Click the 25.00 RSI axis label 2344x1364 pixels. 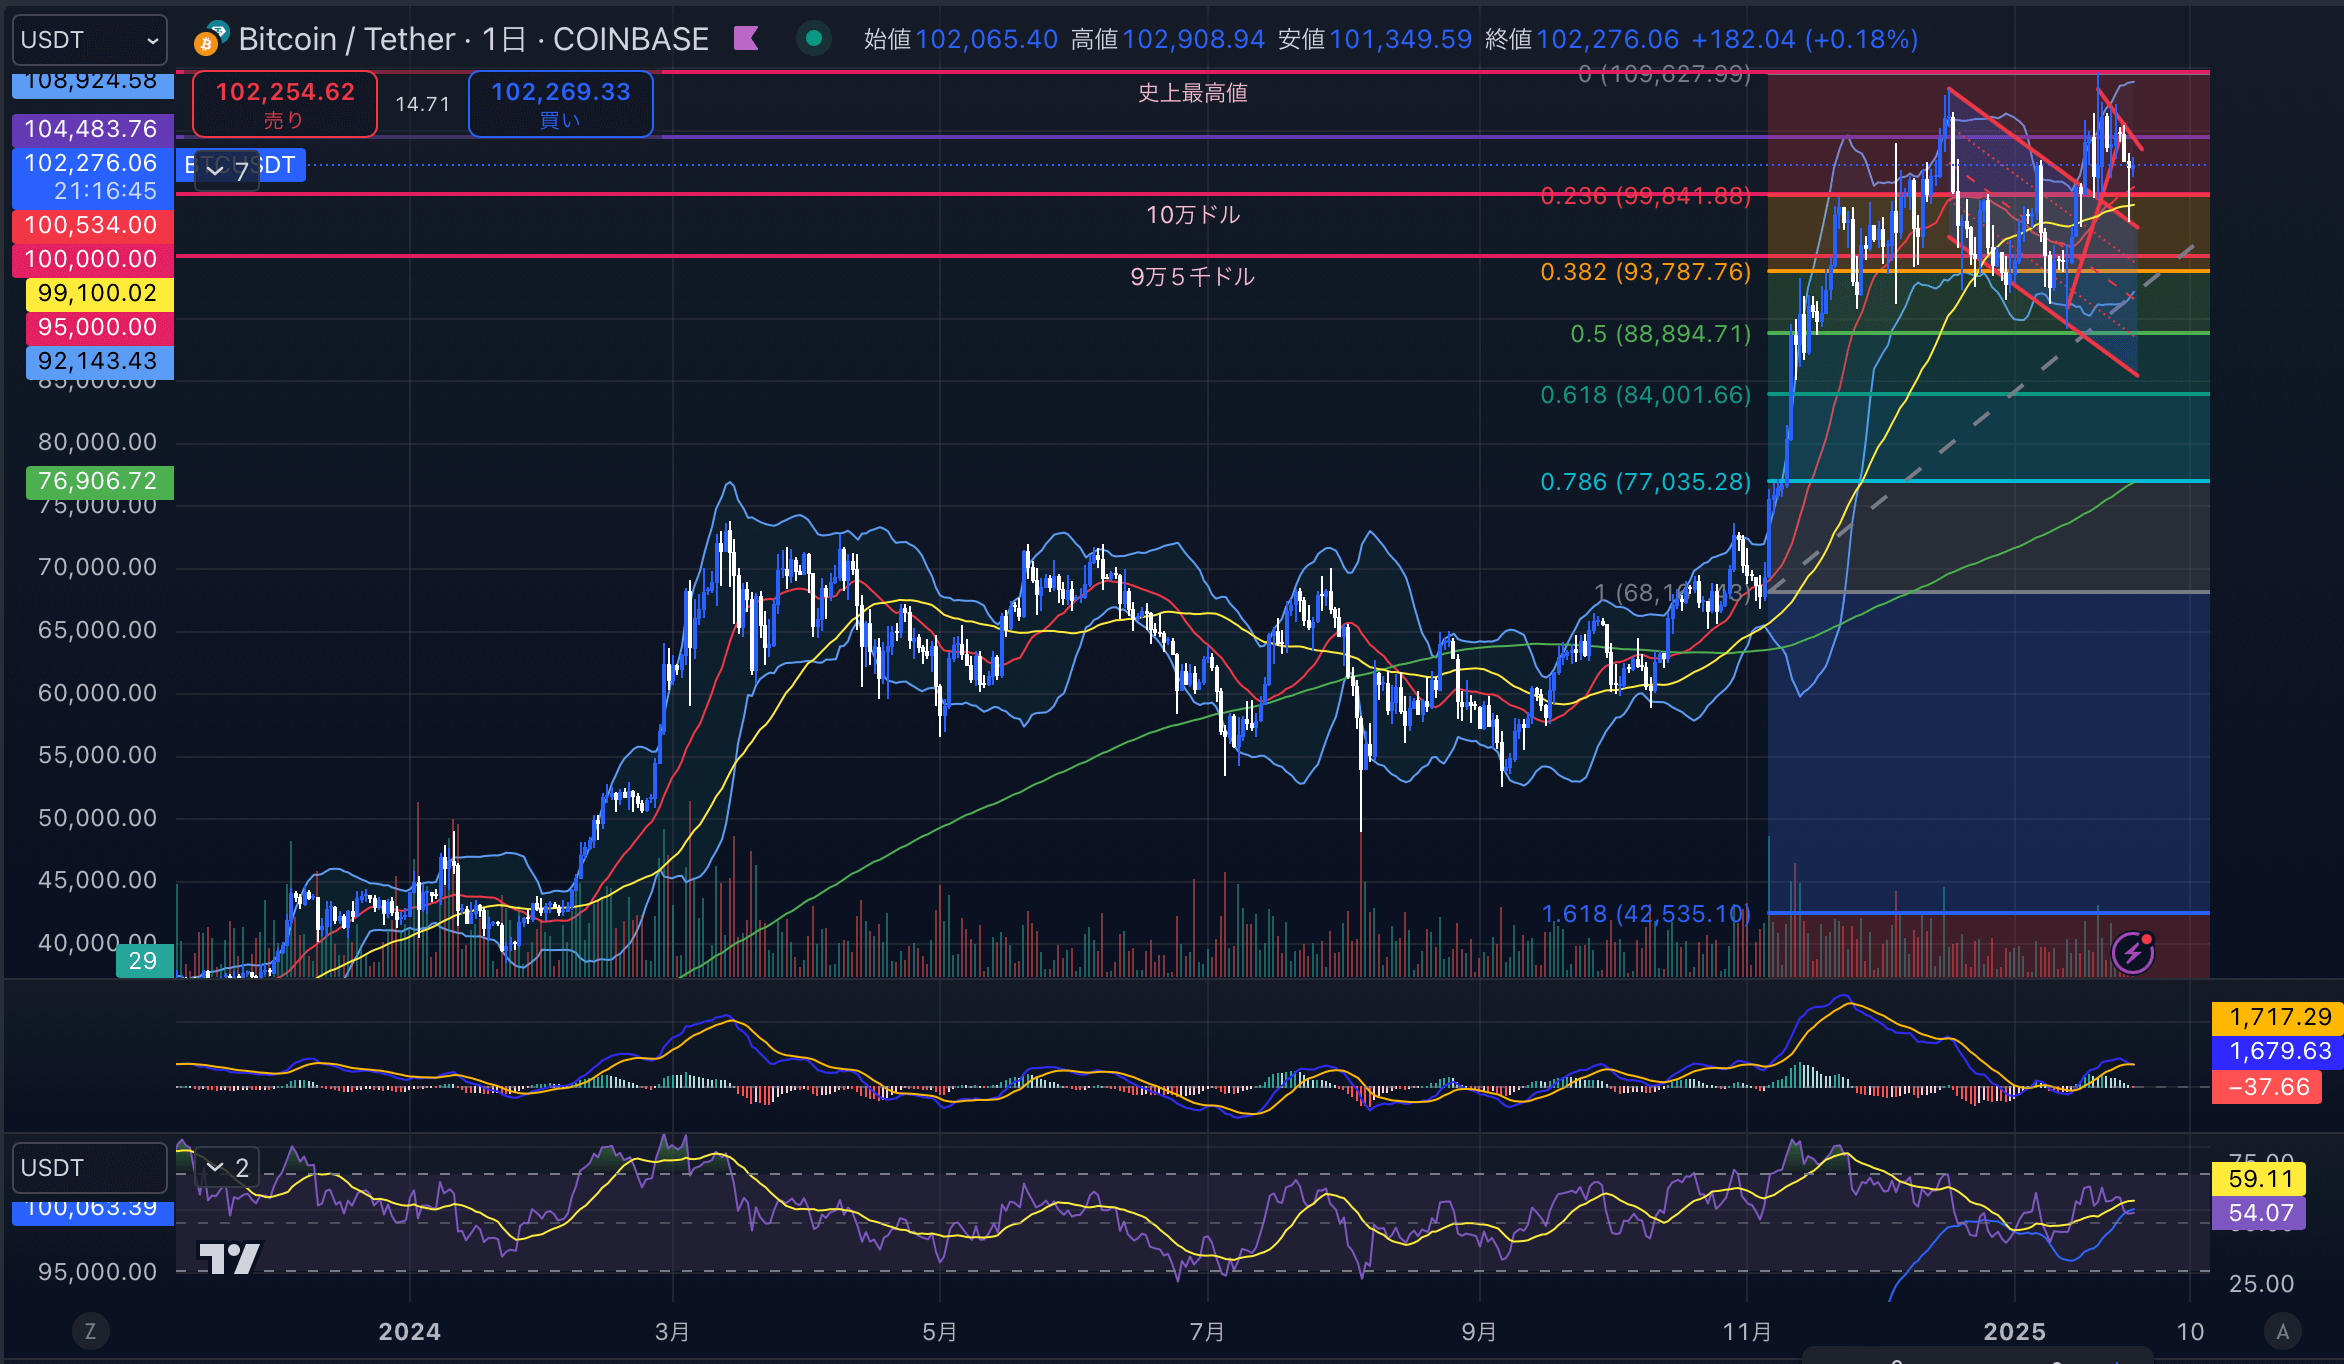(2261, 1283)
